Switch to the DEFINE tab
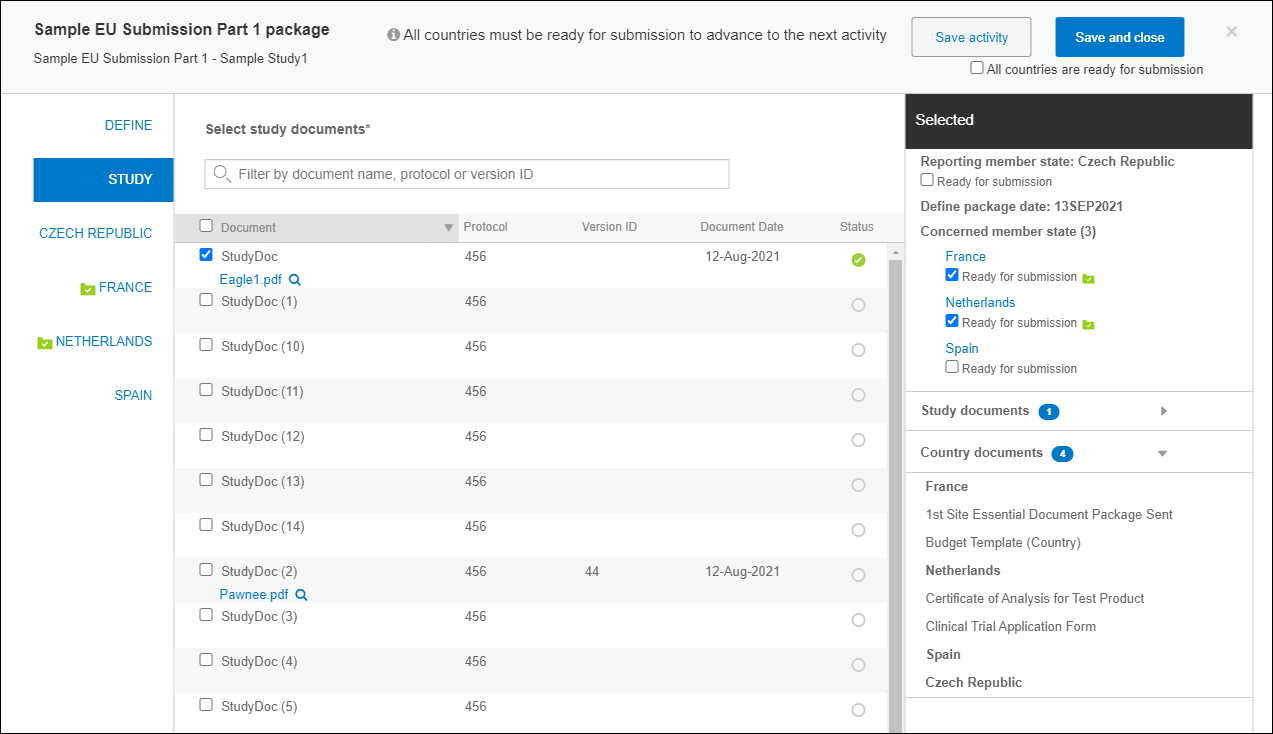The height and width of the screenshot is (734, 1273). tap(128, 125)
